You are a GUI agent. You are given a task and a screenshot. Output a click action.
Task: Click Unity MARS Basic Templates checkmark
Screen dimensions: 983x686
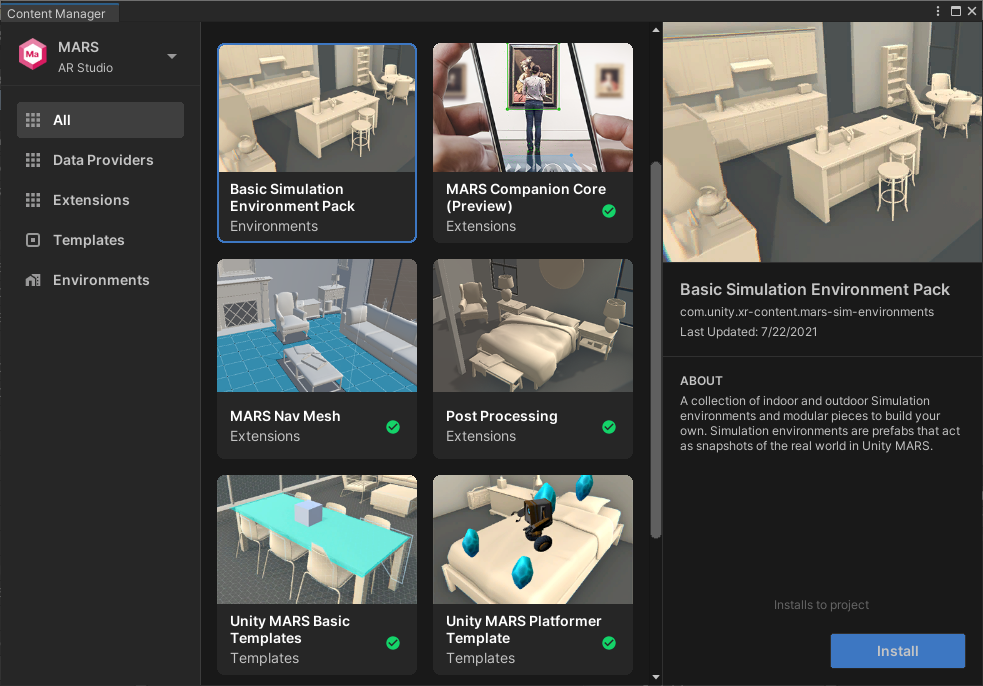[x=393, y=643]
